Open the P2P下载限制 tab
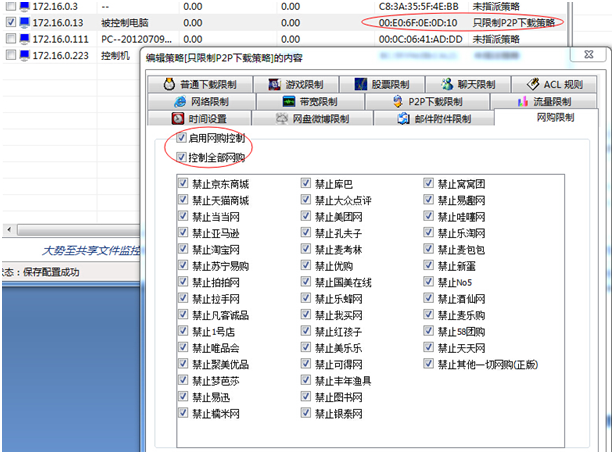The width and height of the screenshot is (614, 454). (427, 102)
